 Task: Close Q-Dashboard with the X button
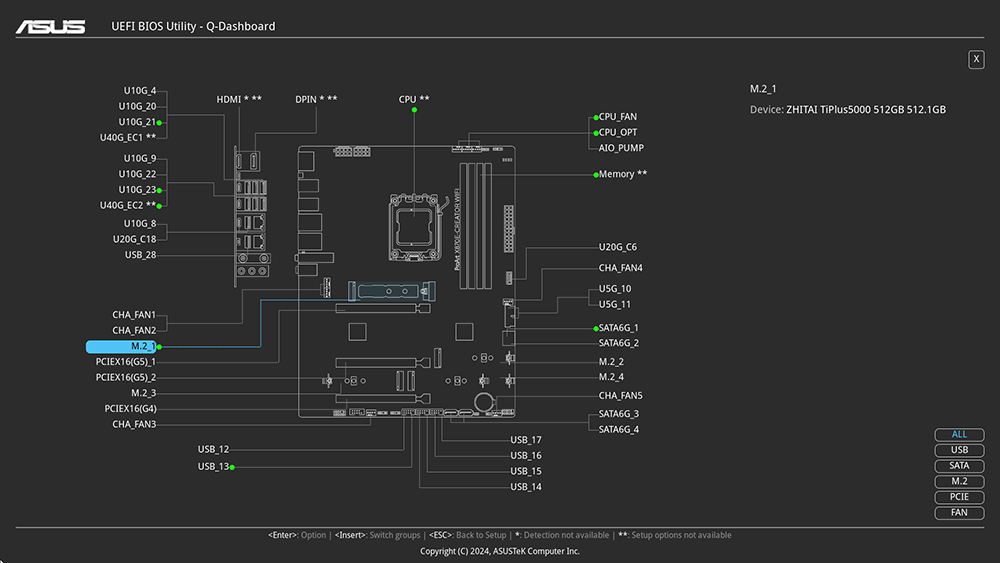pyautogui.click(x=976, y=60)
